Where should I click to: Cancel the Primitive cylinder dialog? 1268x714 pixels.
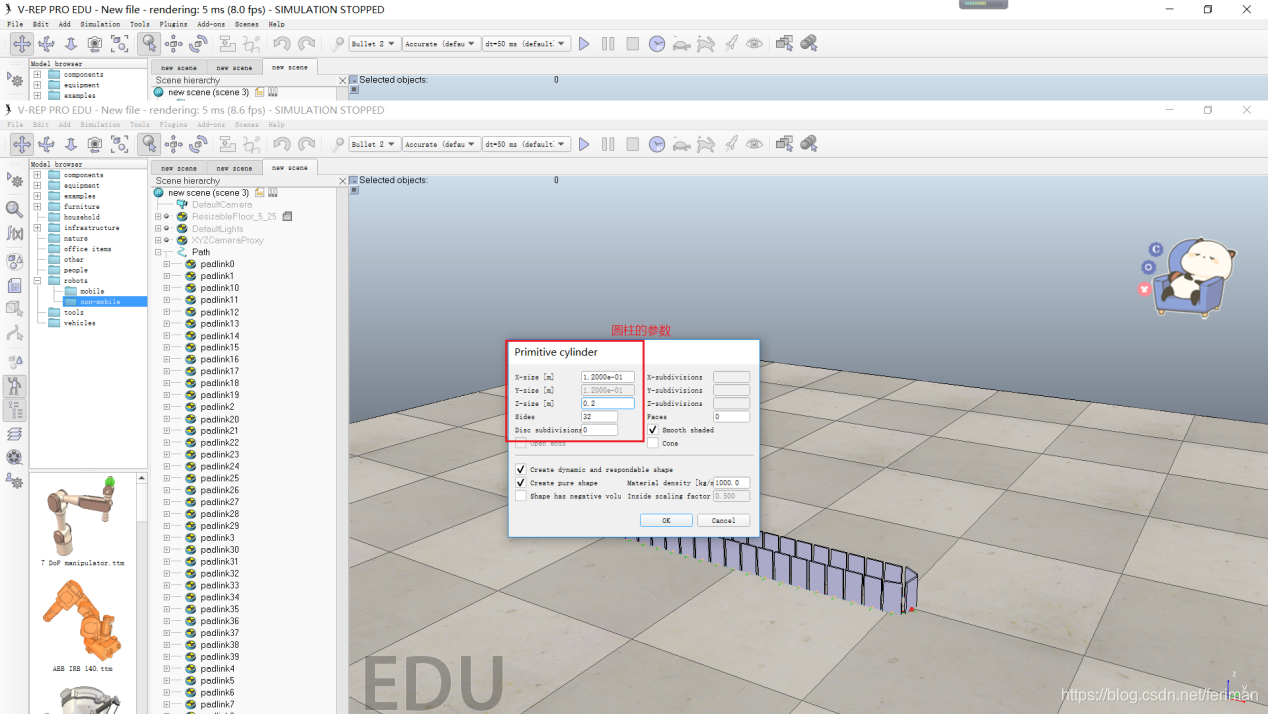(x=723, y=520)
